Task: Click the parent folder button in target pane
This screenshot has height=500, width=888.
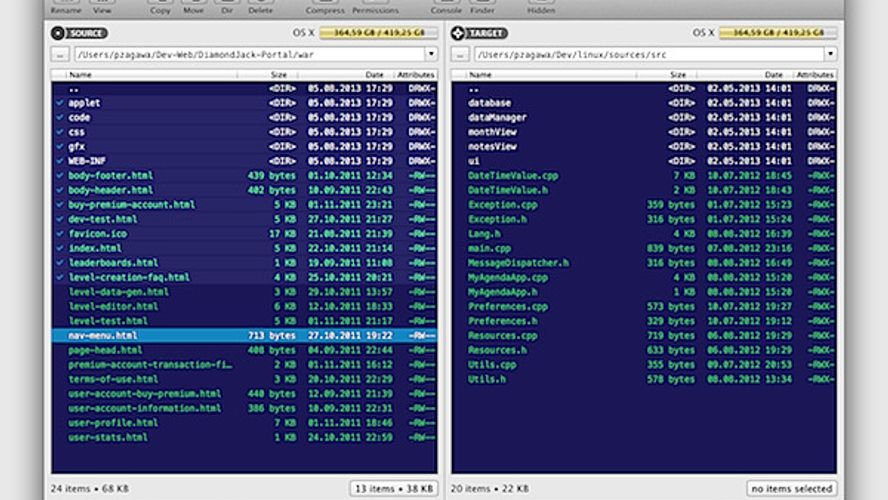Action: (x=460, y=54)
